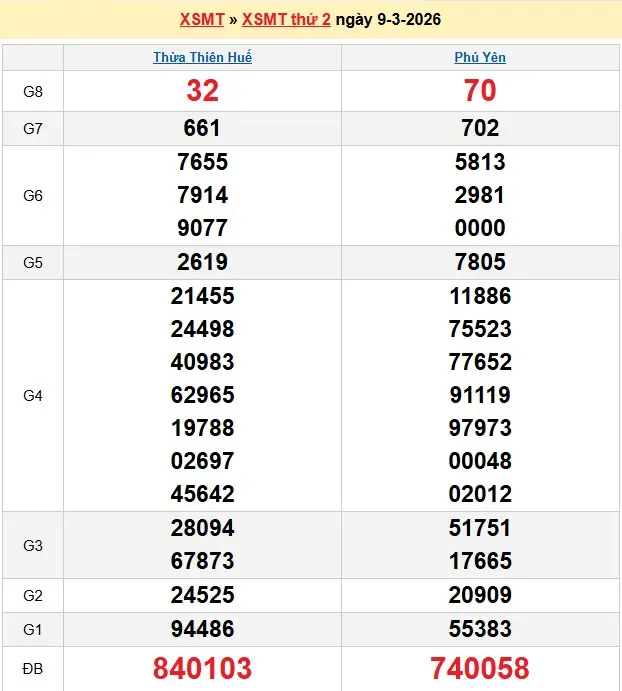Click the G4 row label
The width and height of the screenshot is (622, 691).
tap(33, 395)
